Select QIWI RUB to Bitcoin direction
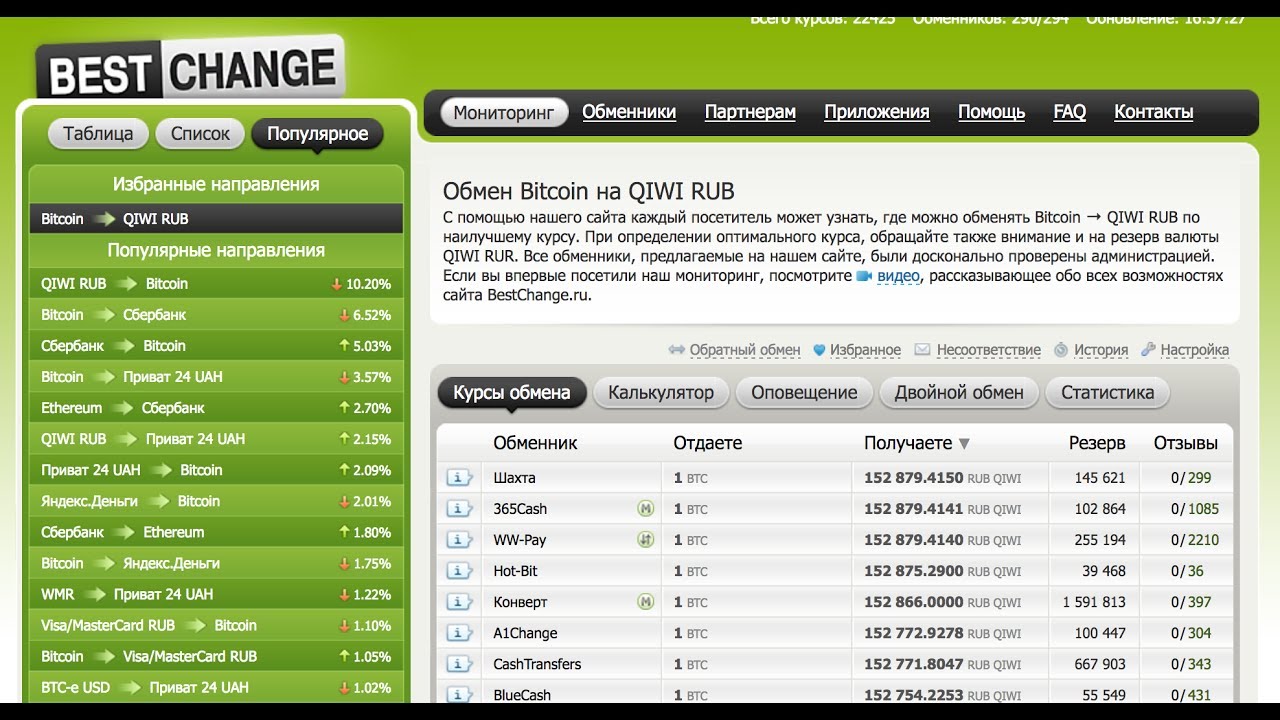Image resolution: width=1280 pixels, height=720 pixels. [216, 284]
